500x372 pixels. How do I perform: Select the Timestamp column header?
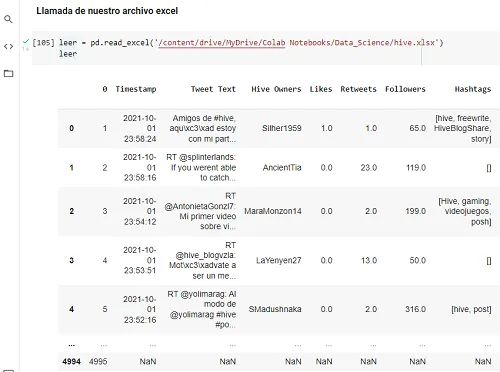[x=136, y=89]
